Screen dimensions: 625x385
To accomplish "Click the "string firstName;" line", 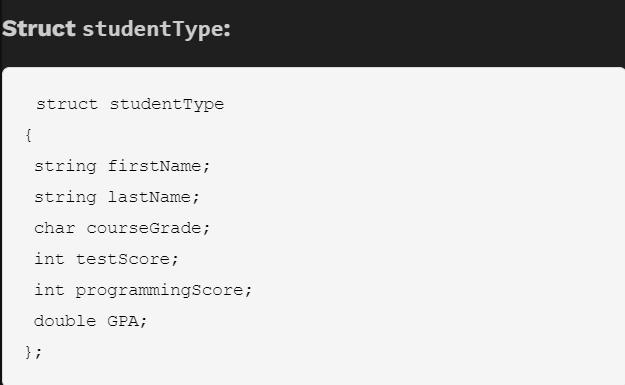I will [122, 166].
